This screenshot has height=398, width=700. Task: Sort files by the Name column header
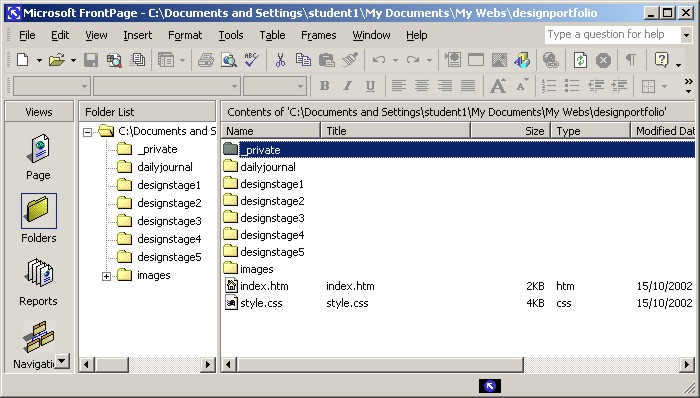coord(271,131)
